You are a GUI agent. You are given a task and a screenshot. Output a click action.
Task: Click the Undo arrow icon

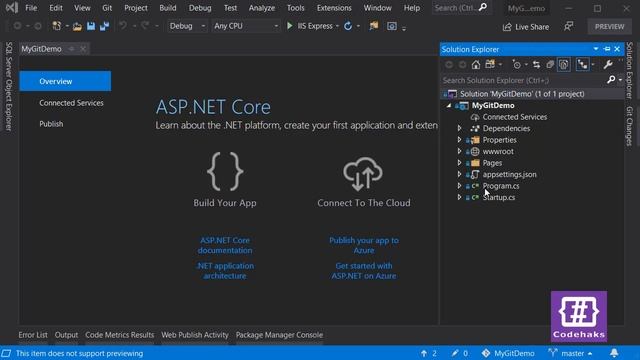[x=122, y=26]
